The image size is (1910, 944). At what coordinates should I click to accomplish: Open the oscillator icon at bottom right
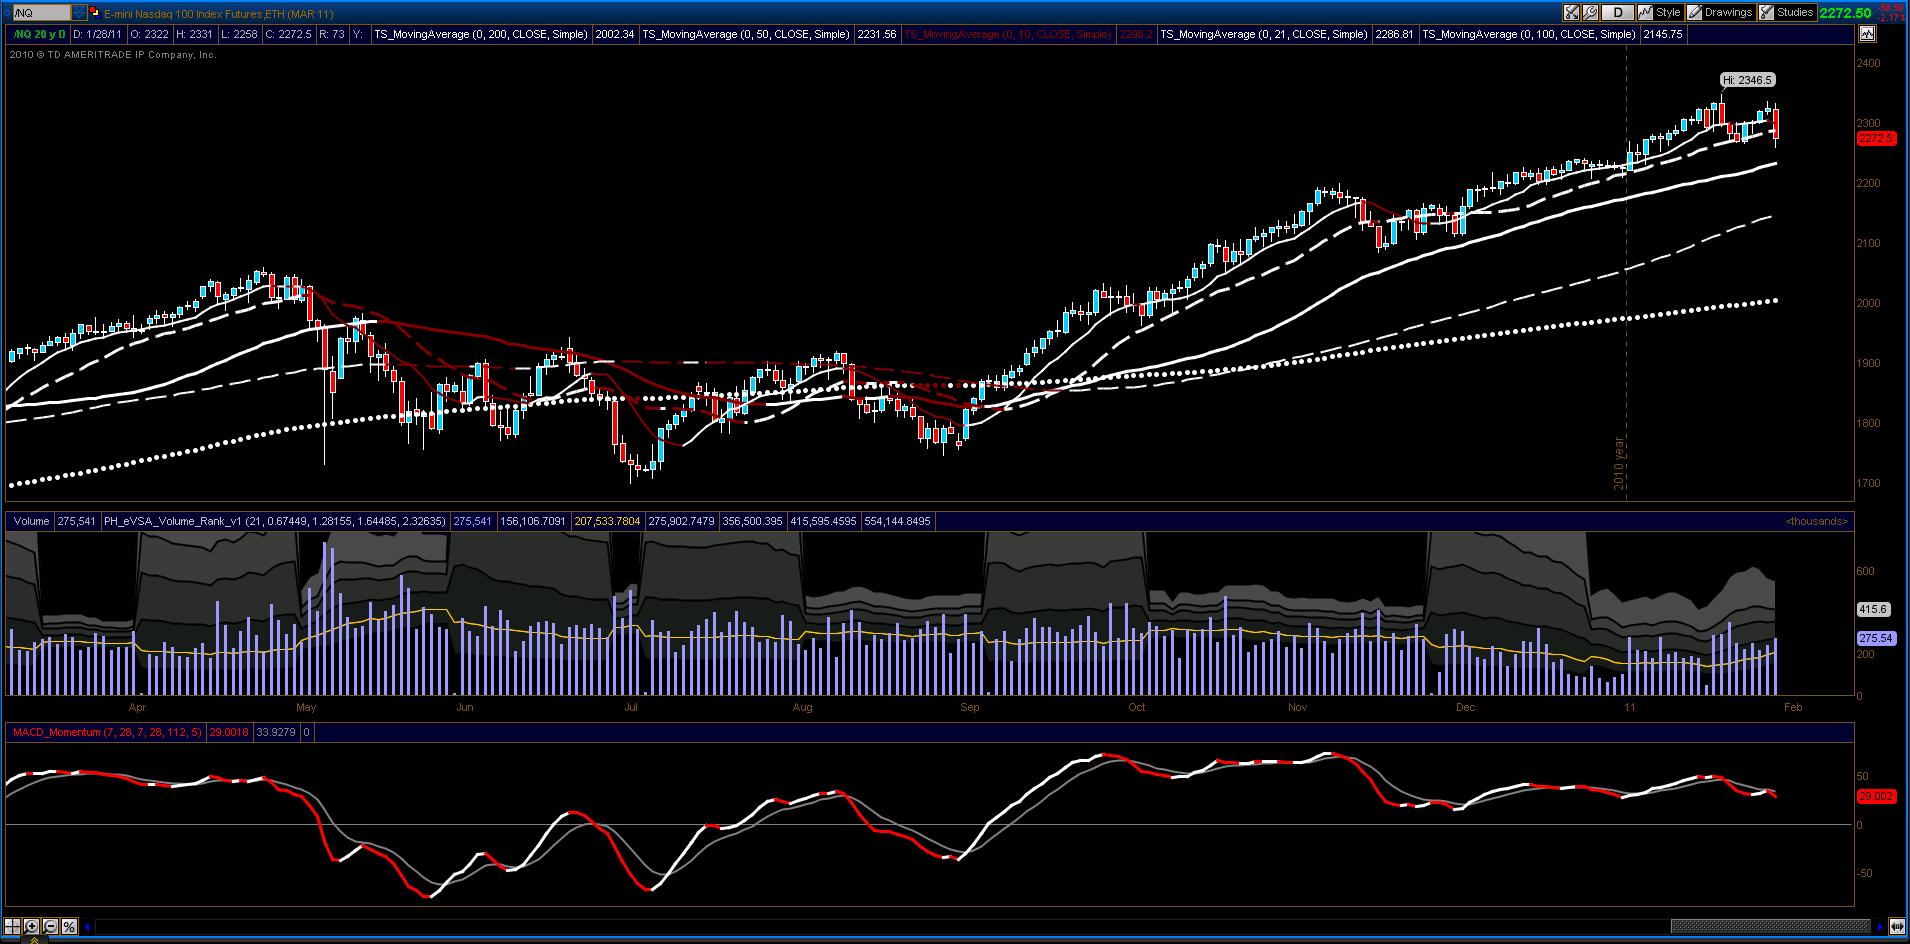coord(1897,927)
